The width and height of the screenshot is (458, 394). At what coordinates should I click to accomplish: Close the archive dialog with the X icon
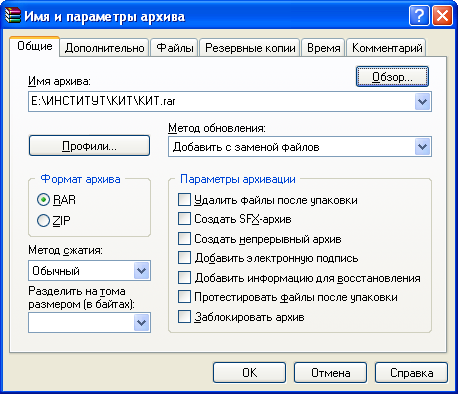[x=442, y=15]
